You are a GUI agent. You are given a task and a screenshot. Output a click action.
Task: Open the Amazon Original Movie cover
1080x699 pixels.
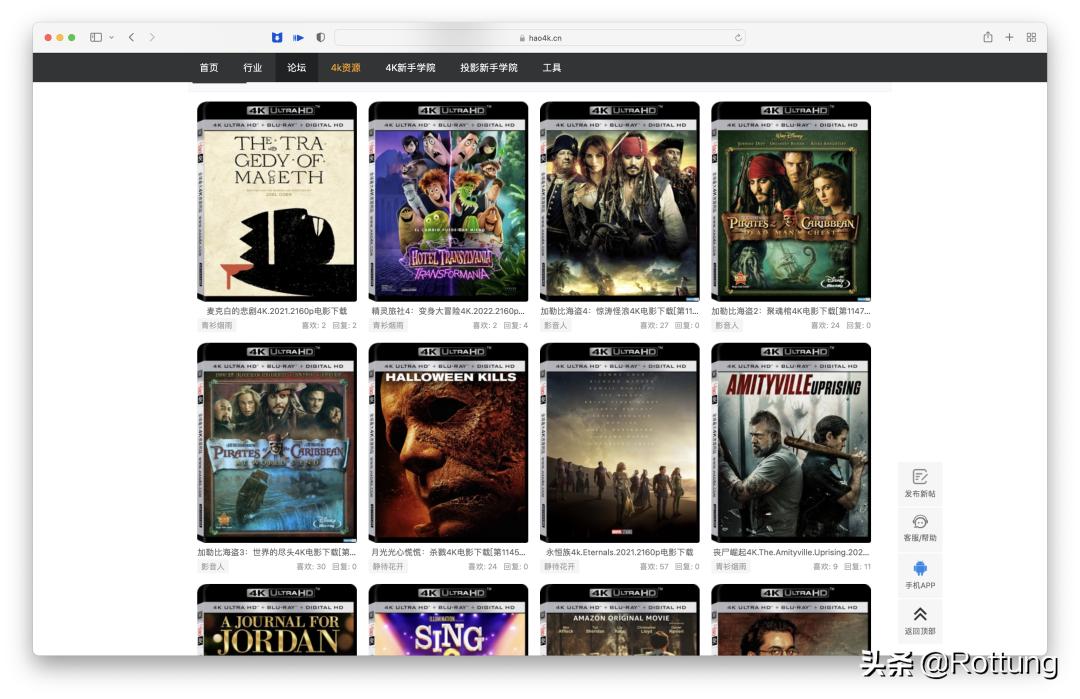point(620,620)
